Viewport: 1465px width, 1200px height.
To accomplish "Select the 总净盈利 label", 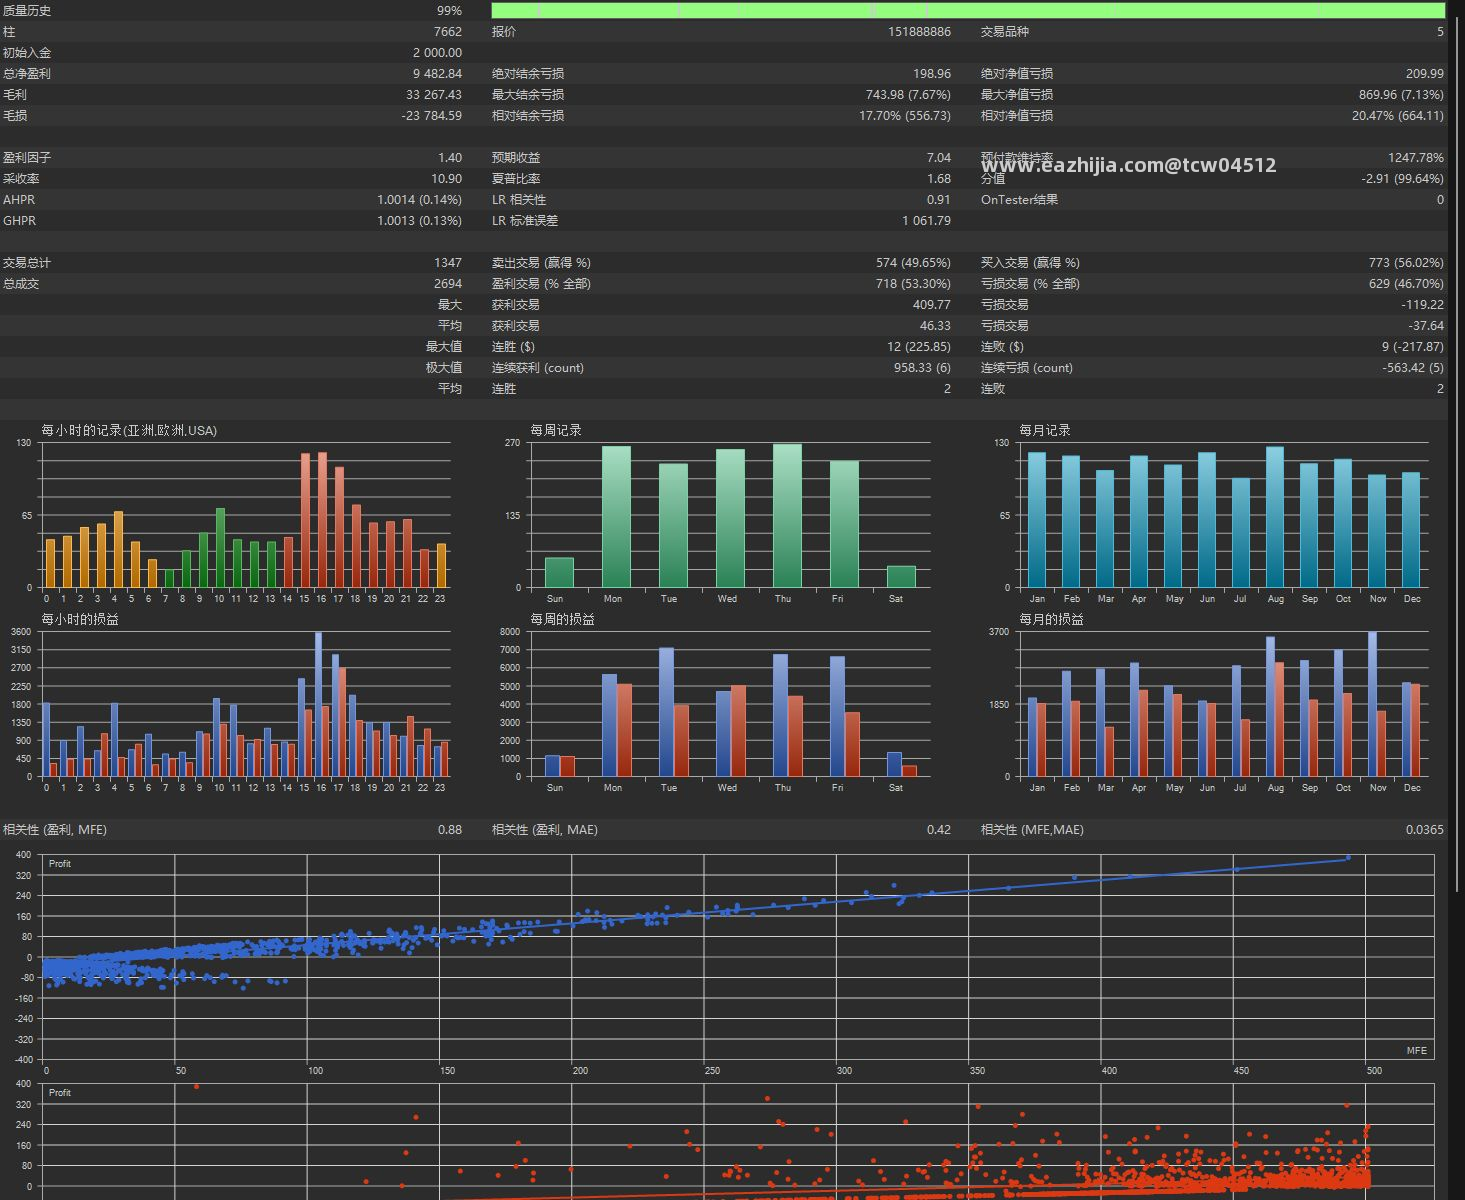I will tap(27, 74).
